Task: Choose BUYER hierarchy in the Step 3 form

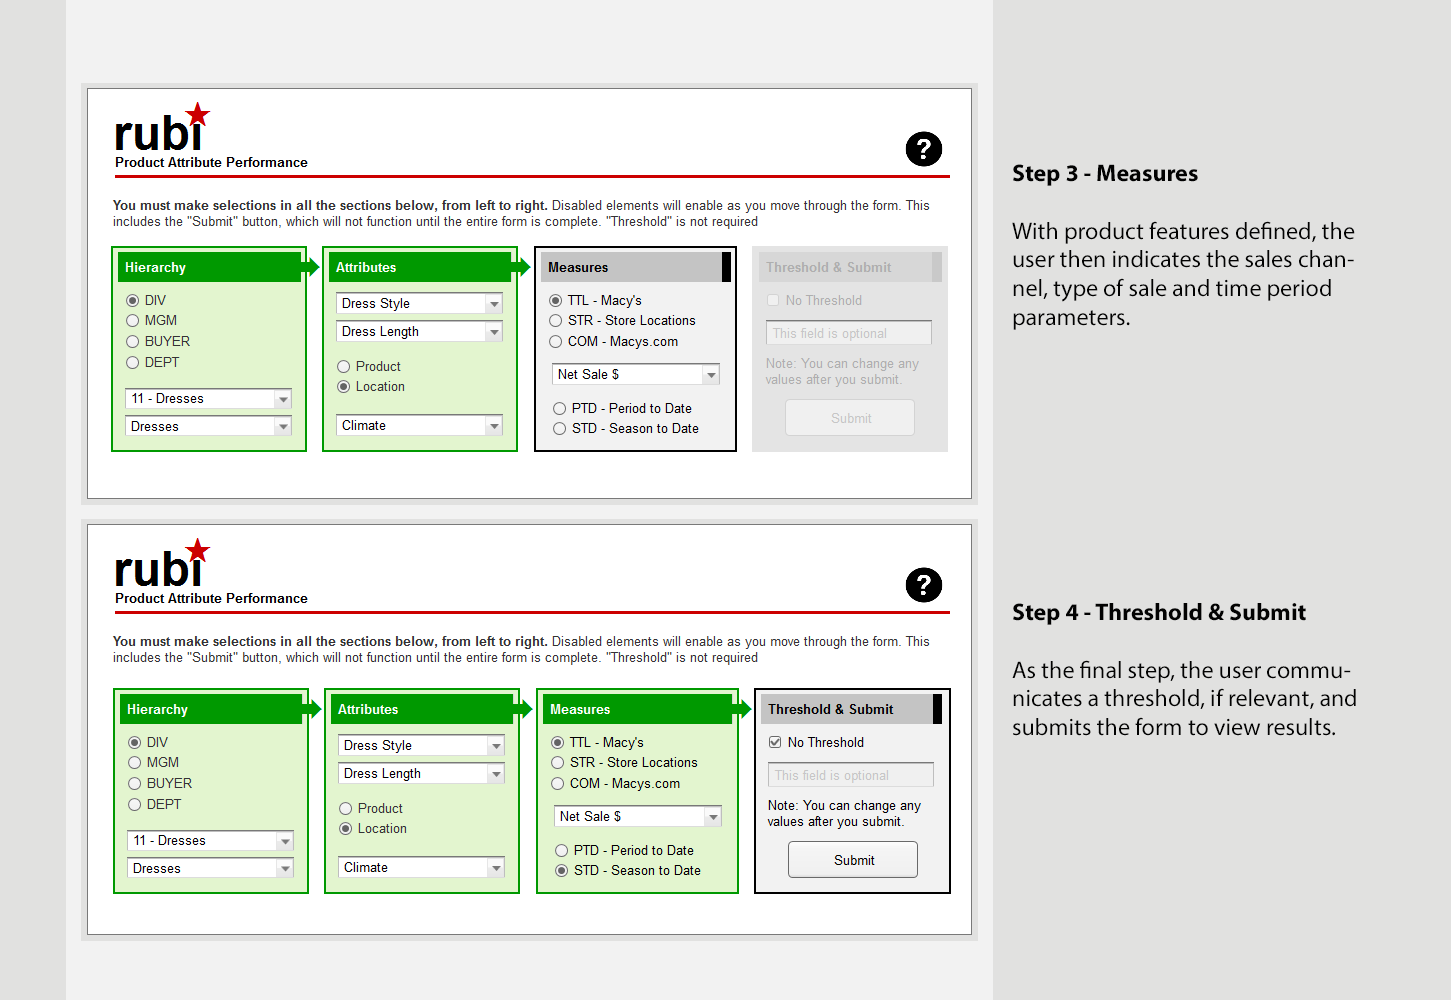Action: point(132,341)
